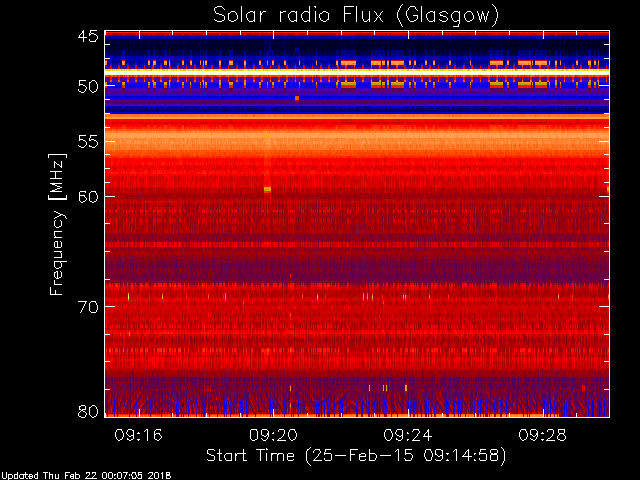Click the 09:24 time tick label
This screenshot has height=480, width=640.
coord(408,435)
